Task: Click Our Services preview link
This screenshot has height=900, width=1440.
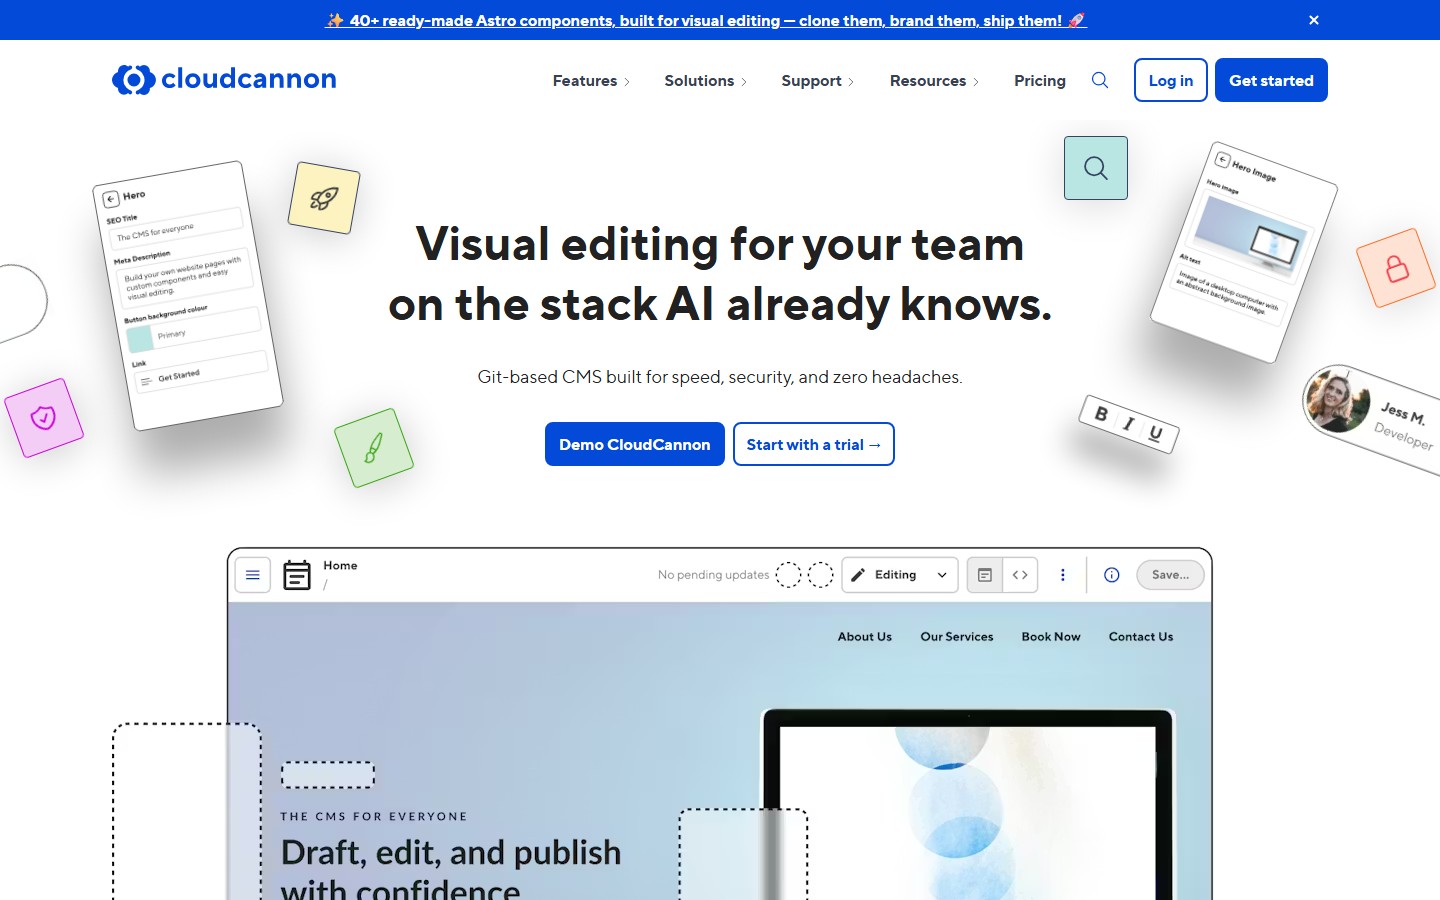Action: pos(957,637)
